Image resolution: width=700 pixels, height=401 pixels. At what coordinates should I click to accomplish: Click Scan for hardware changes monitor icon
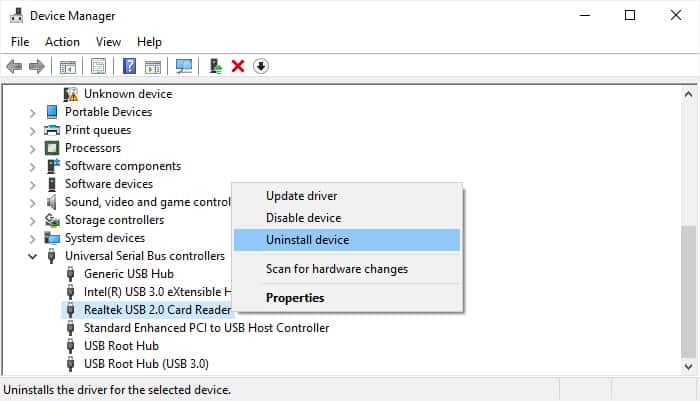[x=183, y=67]
